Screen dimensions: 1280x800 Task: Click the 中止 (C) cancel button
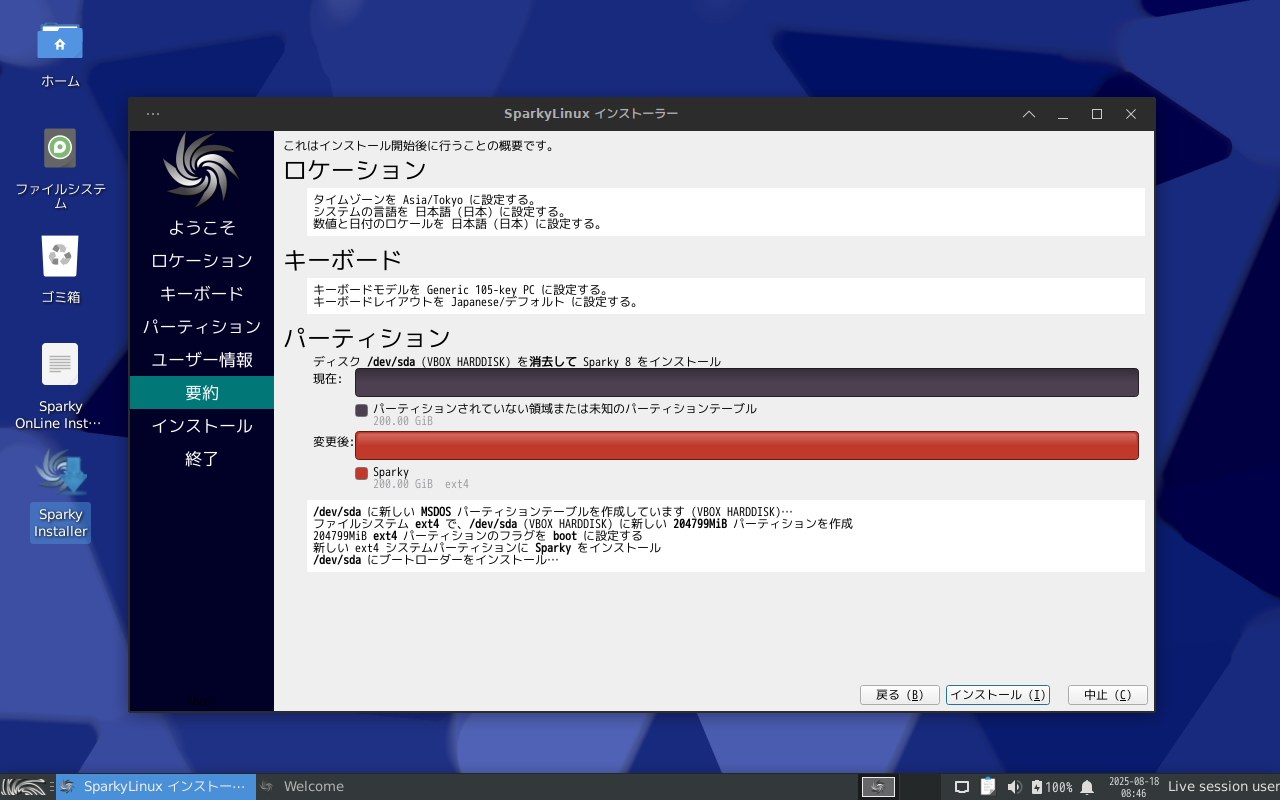[x=1107, y=695]
